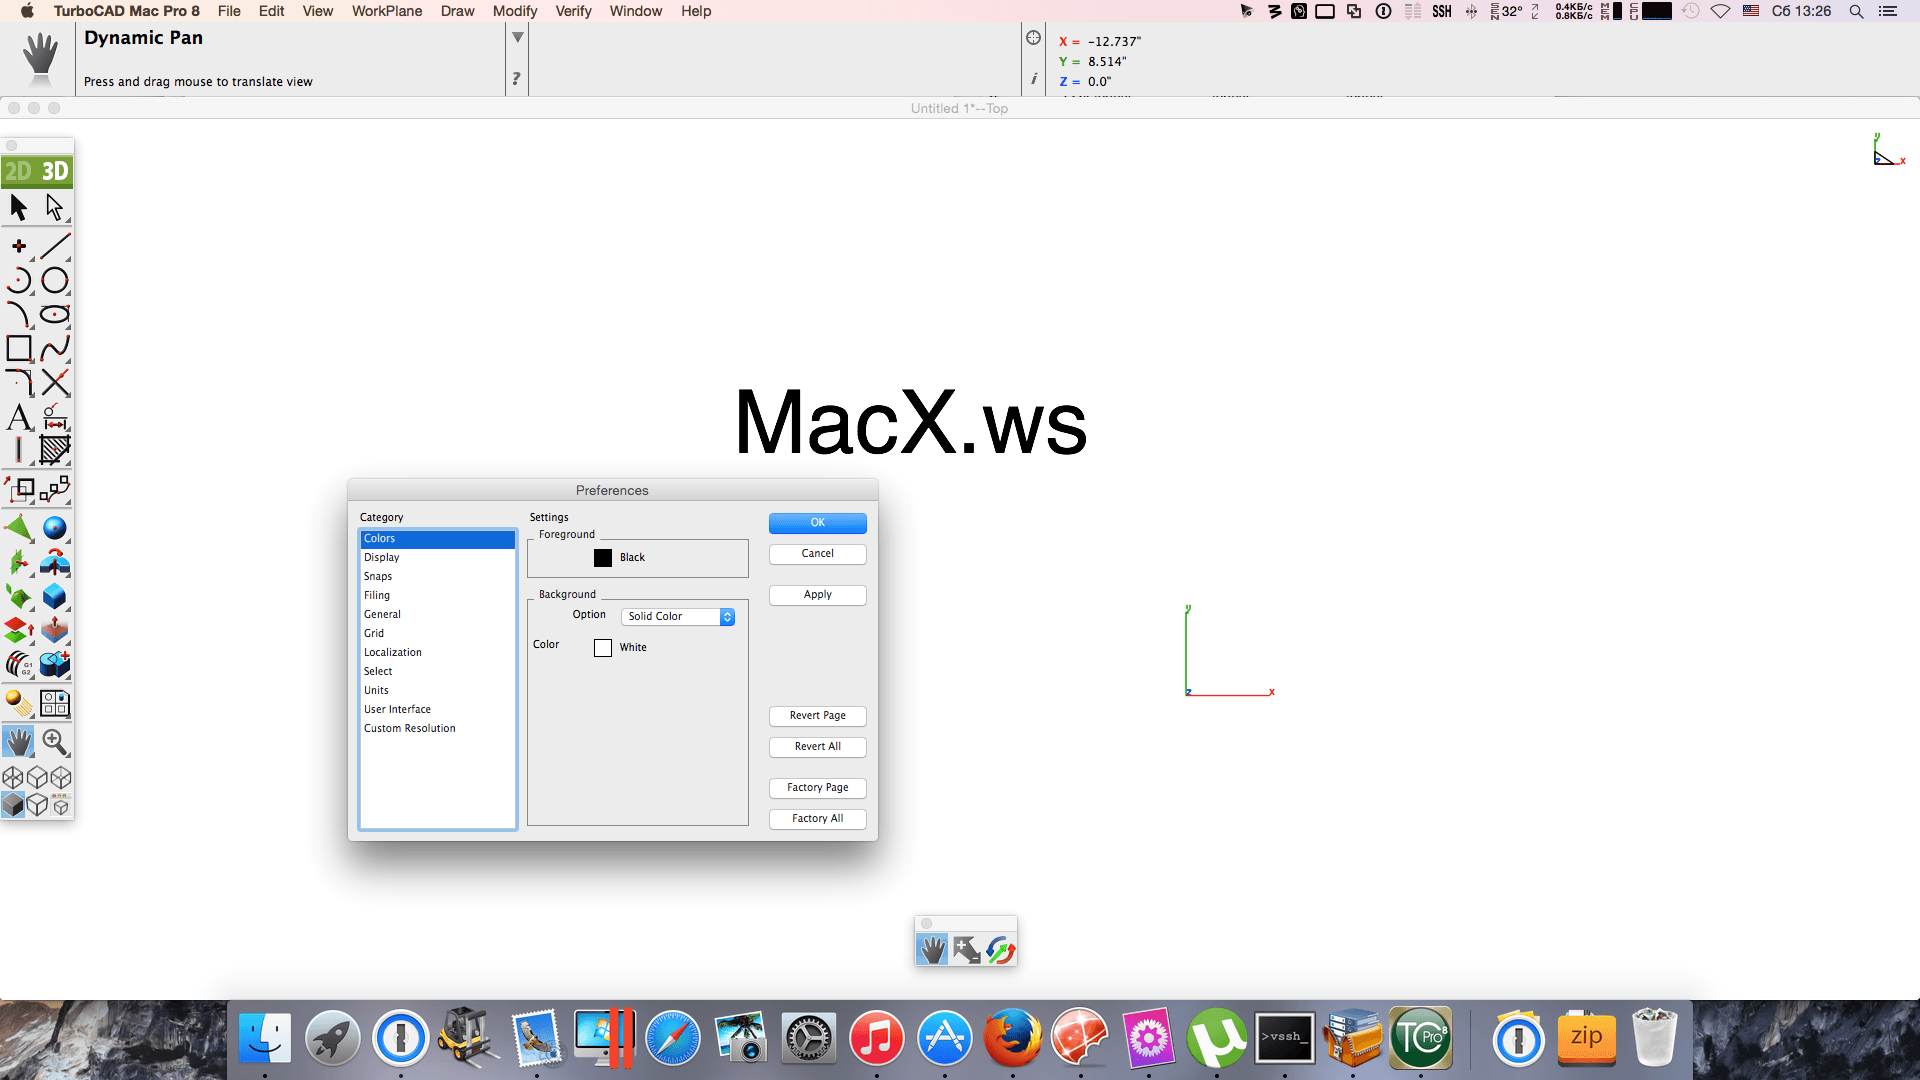Activate the Zoom magnifier tool in tool palette

pyautogui.click(x=55, y=742)
